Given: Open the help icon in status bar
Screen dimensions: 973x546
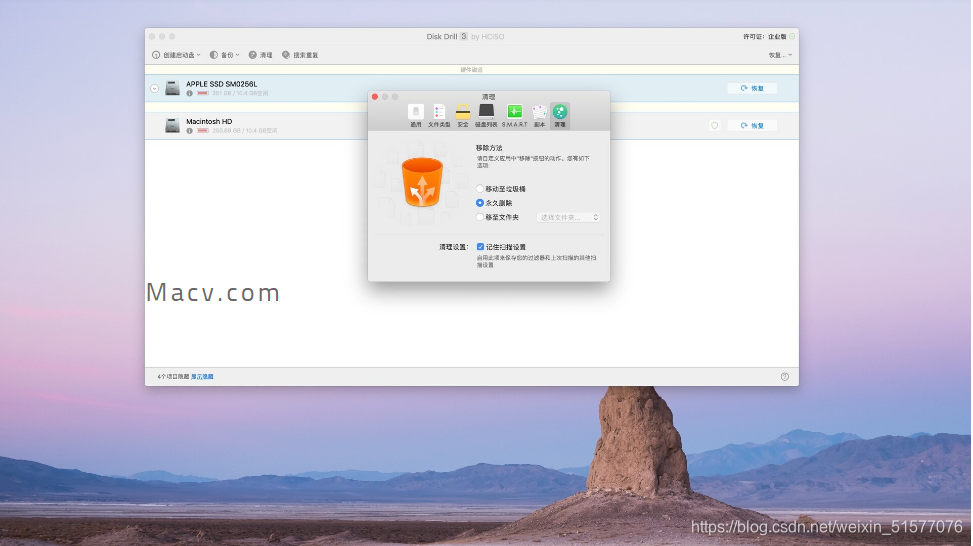Looking at the screenshot, I should (x=784, y=377).
